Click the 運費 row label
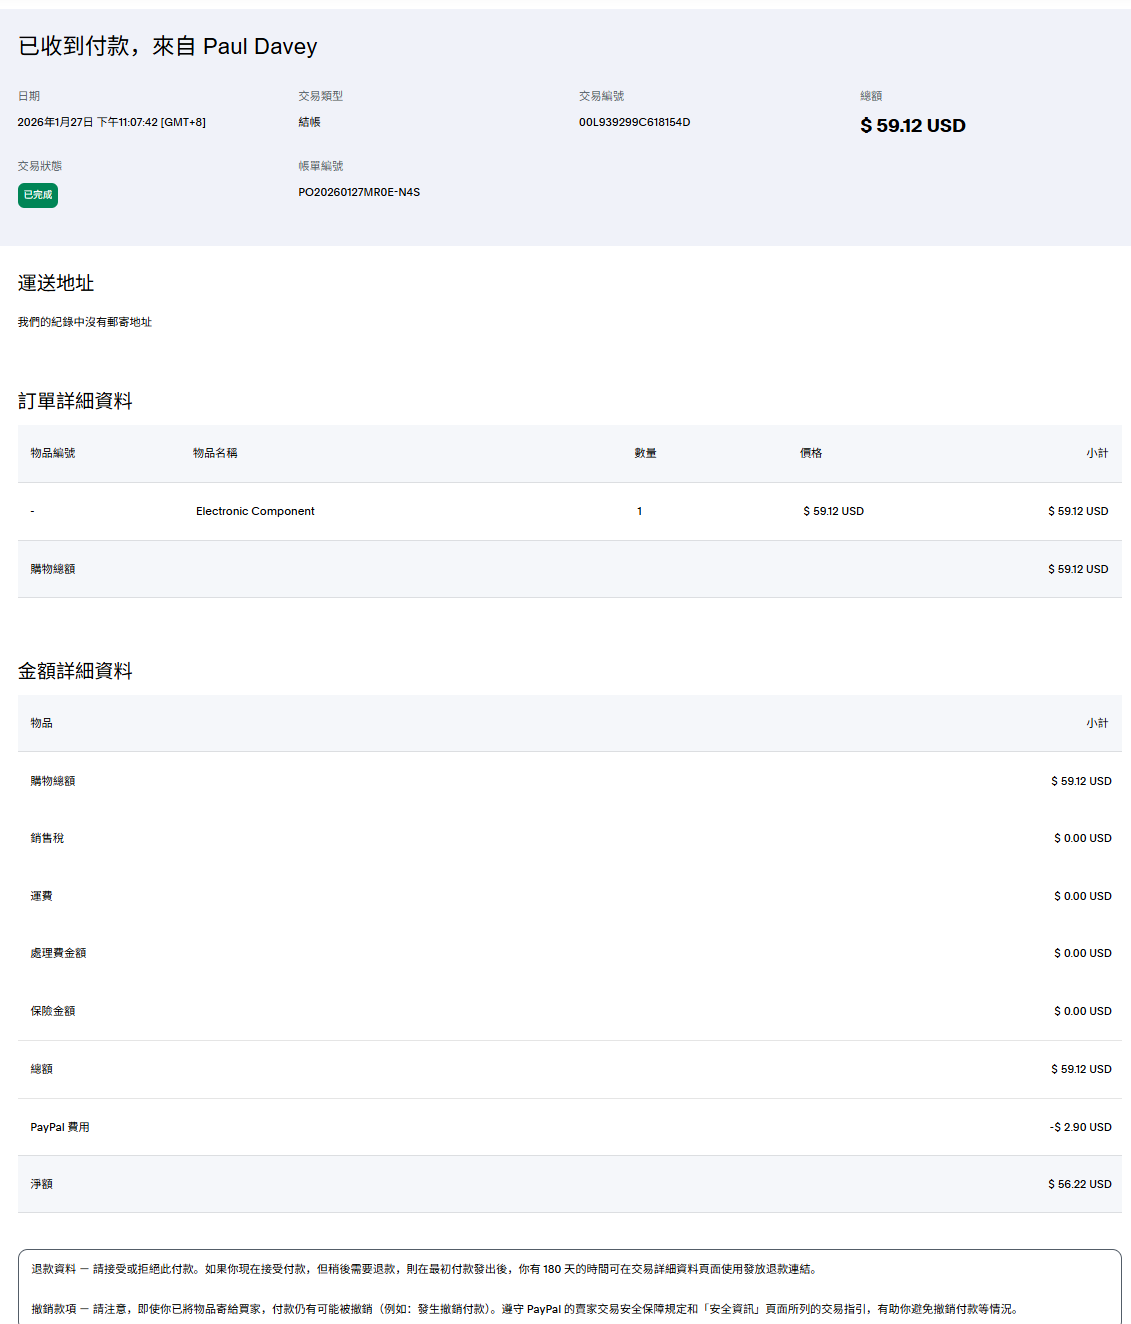Viewport: 1131px width, 1324px height. click(x=41, y=896)
